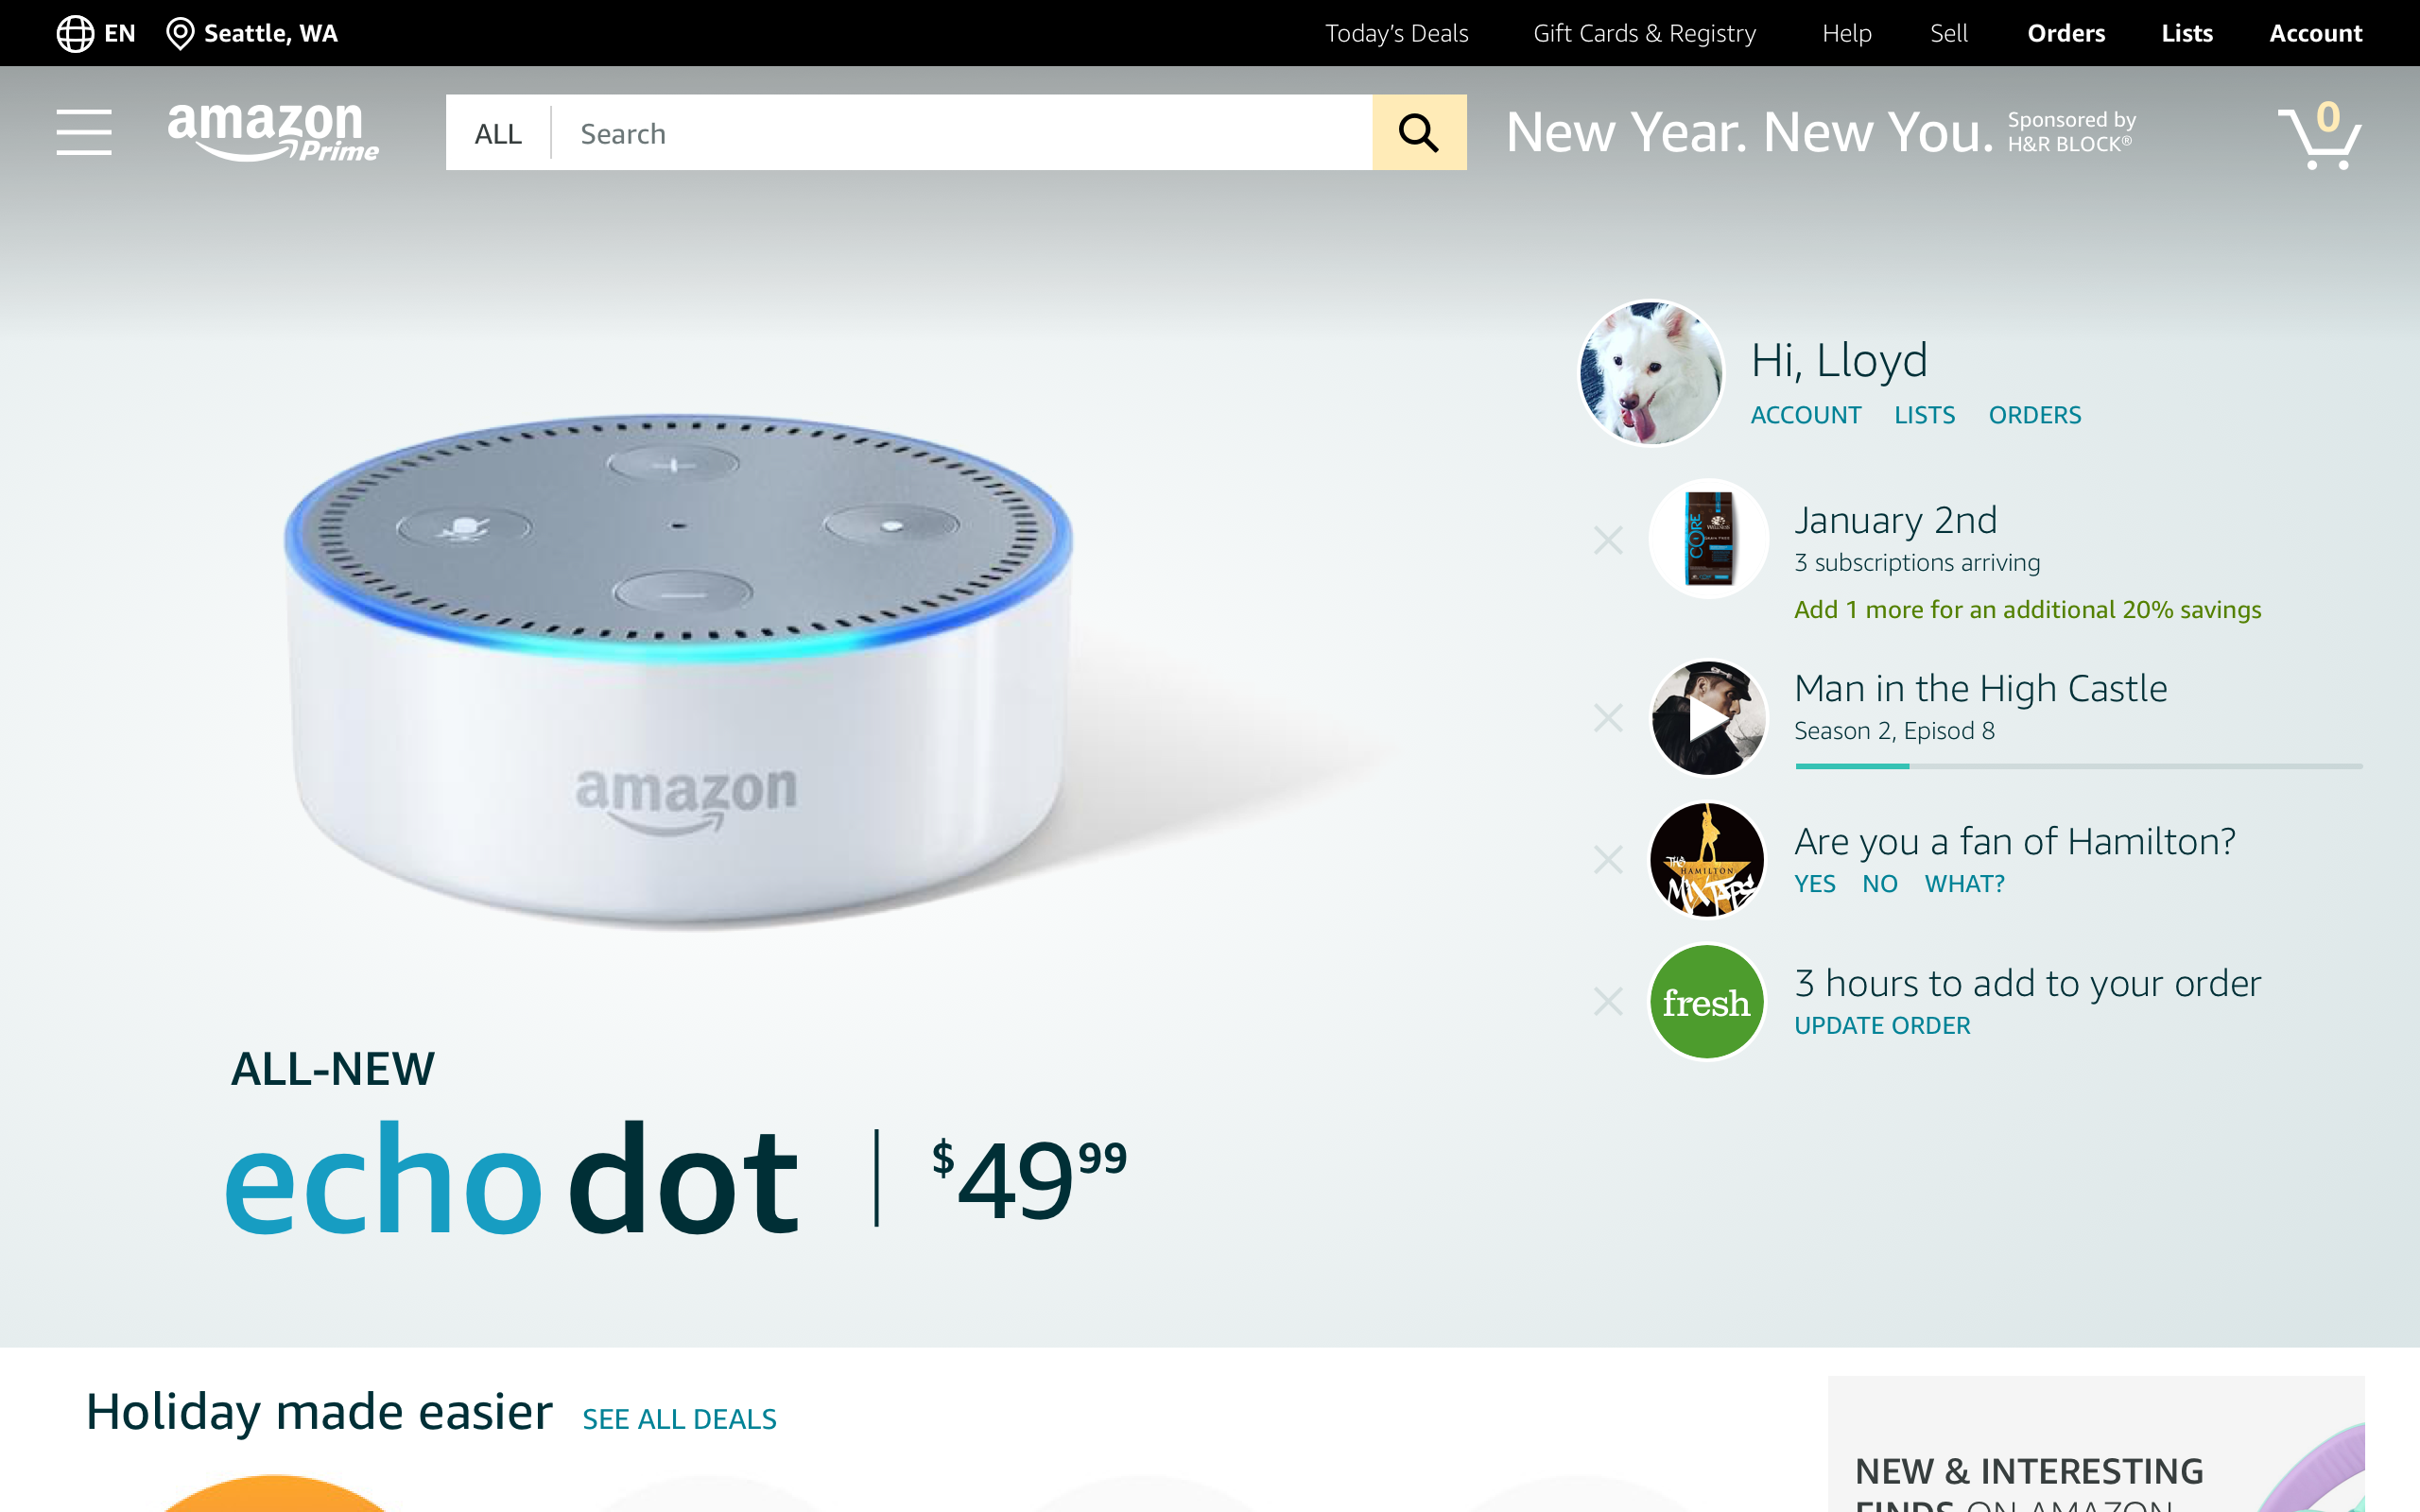Dismiss the Man in the High Castle card
The width and height of the screenshot is (2420, 1512).
[1608, 718]
